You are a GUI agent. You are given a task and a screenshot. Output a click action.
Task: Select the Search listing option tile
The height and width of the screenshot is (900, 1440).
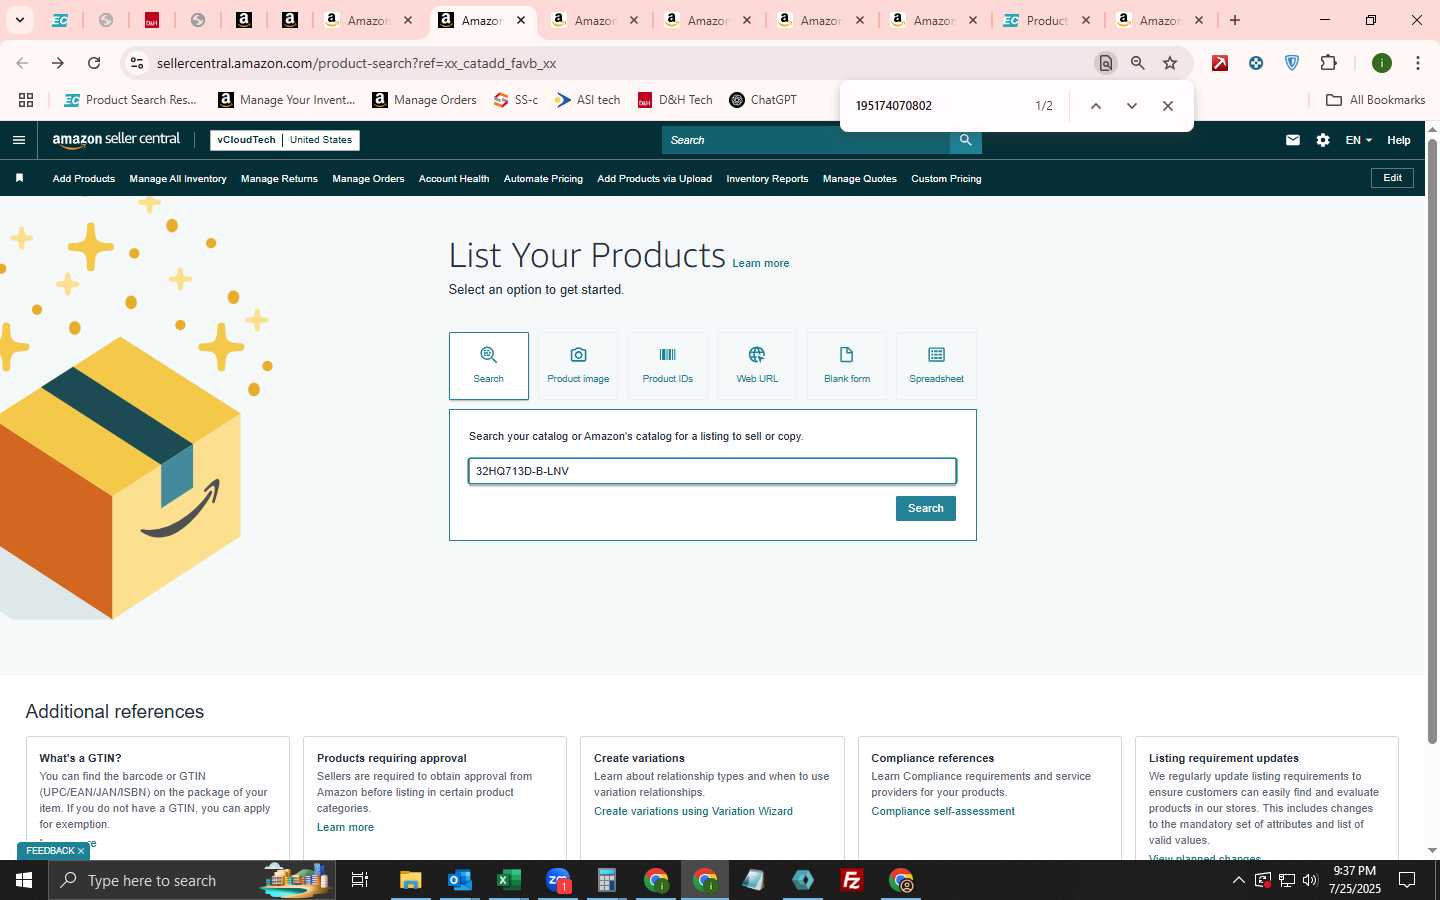(x=489, y=366)
